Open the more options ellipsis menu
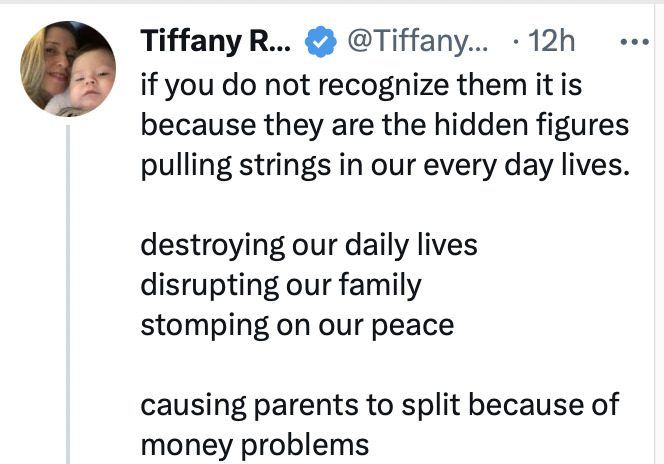This screenshot has height=464, width=664. pyautogui.click(x=634, y=42)
